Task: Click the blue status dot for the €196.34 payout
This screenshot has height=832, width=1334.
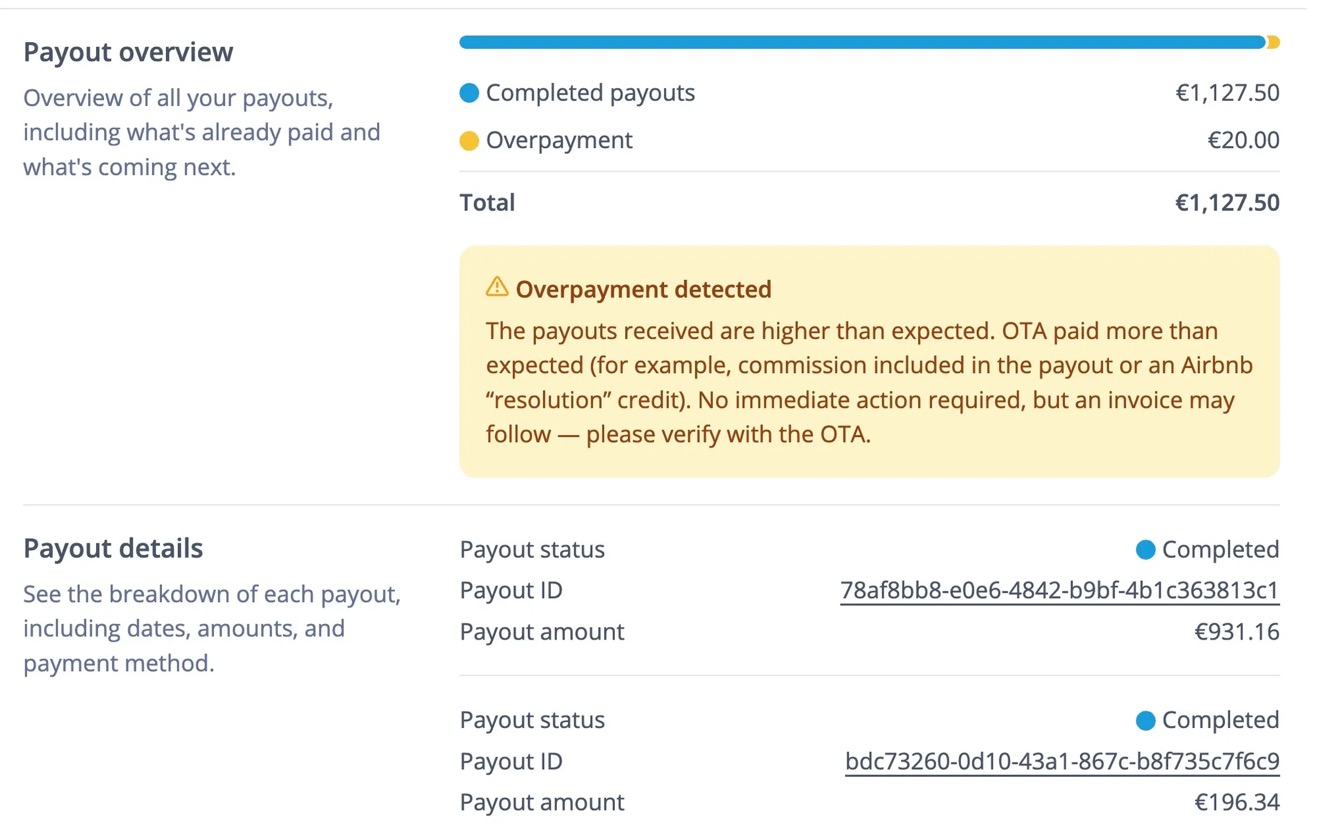Action: pyautogui.click(x=1146, y=721)
